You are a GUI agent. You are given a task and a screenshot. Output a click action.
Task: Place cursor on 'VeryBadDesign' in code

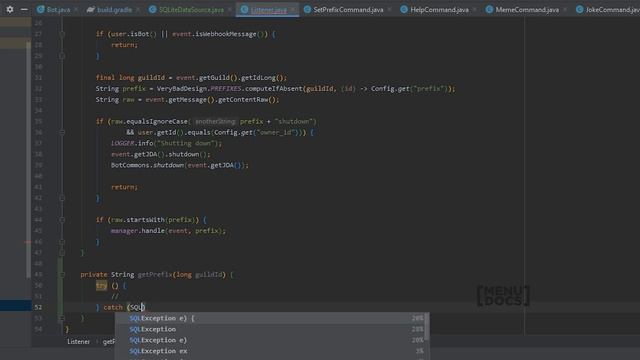tap(182, 89)
